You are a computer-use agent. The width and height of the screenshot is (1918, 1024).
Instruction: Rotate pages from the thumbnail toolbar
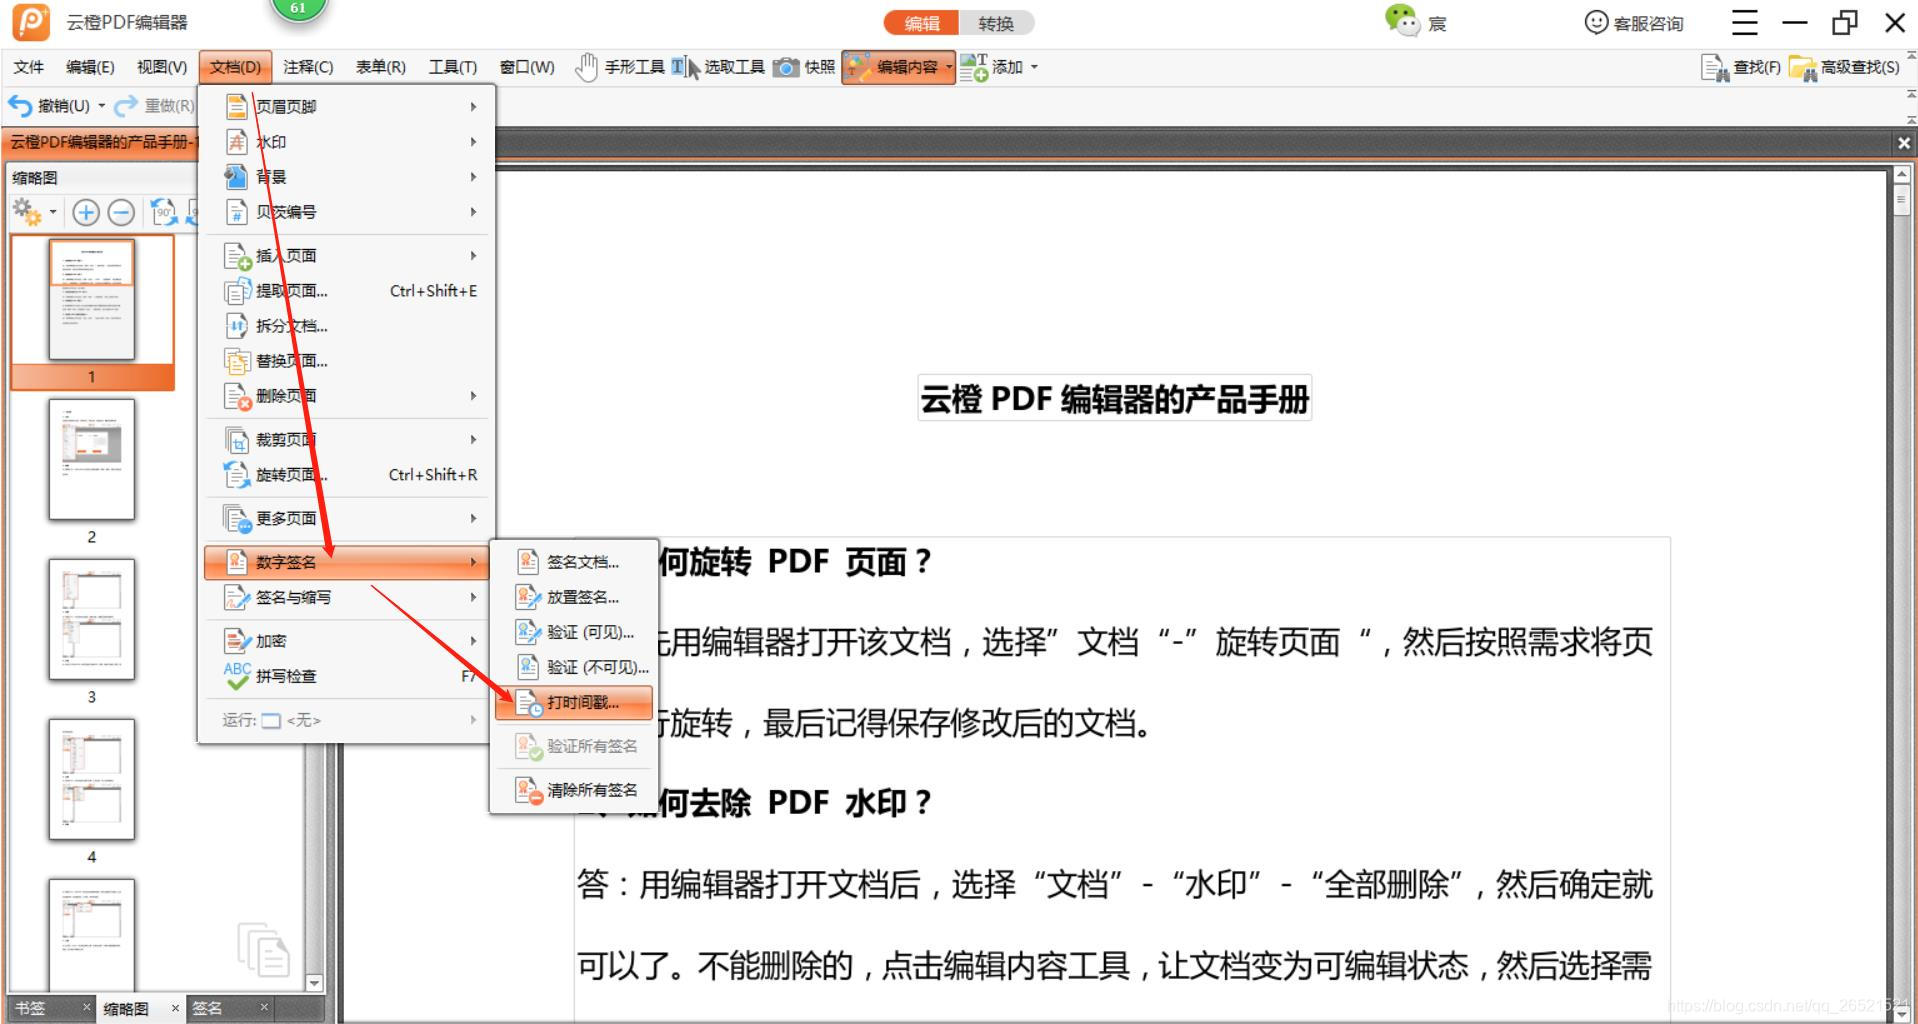click(x=163, y=212)
